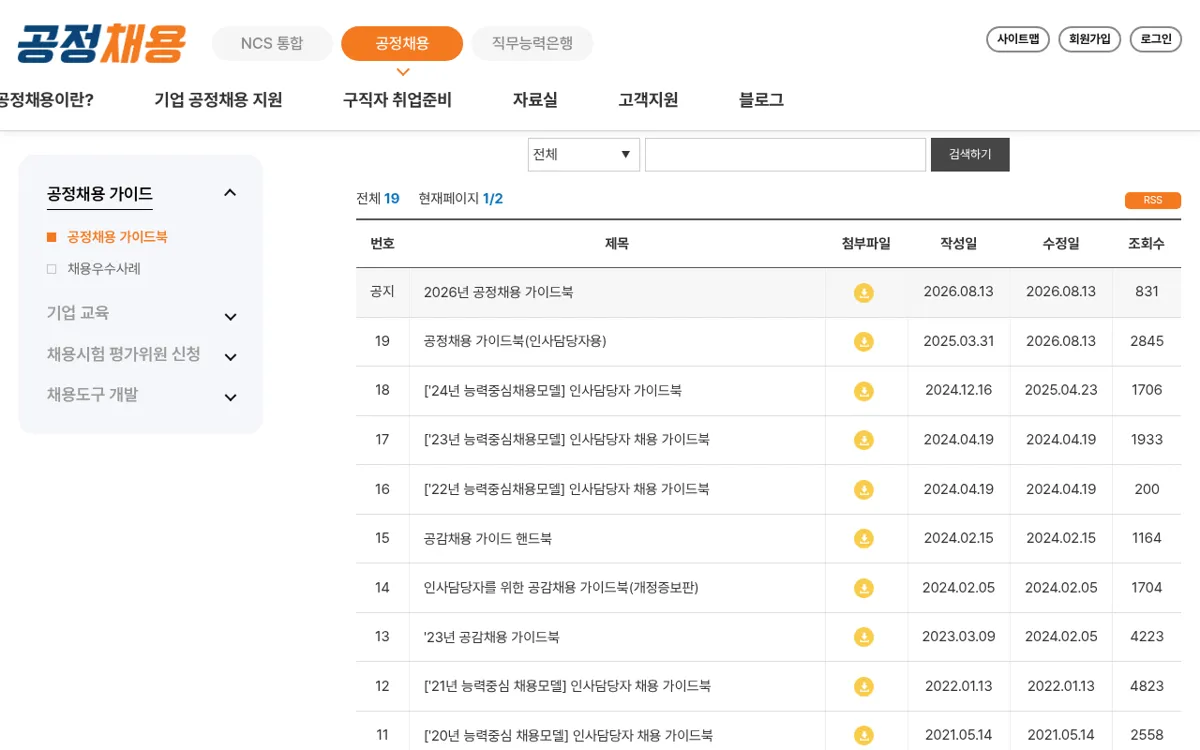The image size is (1200, 750).
Task: Download attachment for 2026년 공정채용 가이드북 notice
Action: coord(864,293)
